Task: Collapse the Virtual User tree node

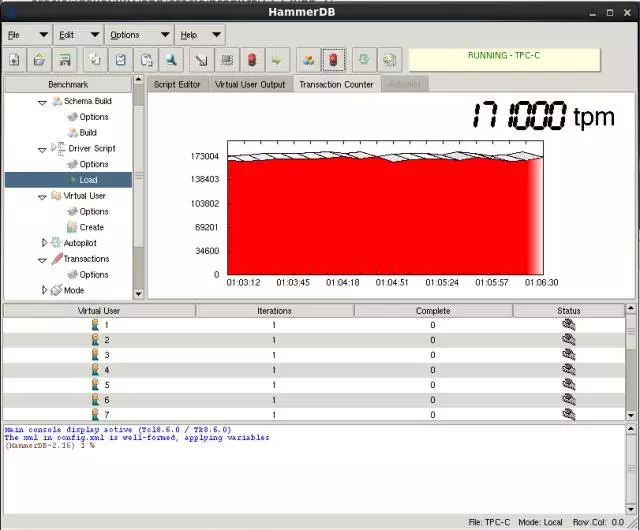Action: 42,197
